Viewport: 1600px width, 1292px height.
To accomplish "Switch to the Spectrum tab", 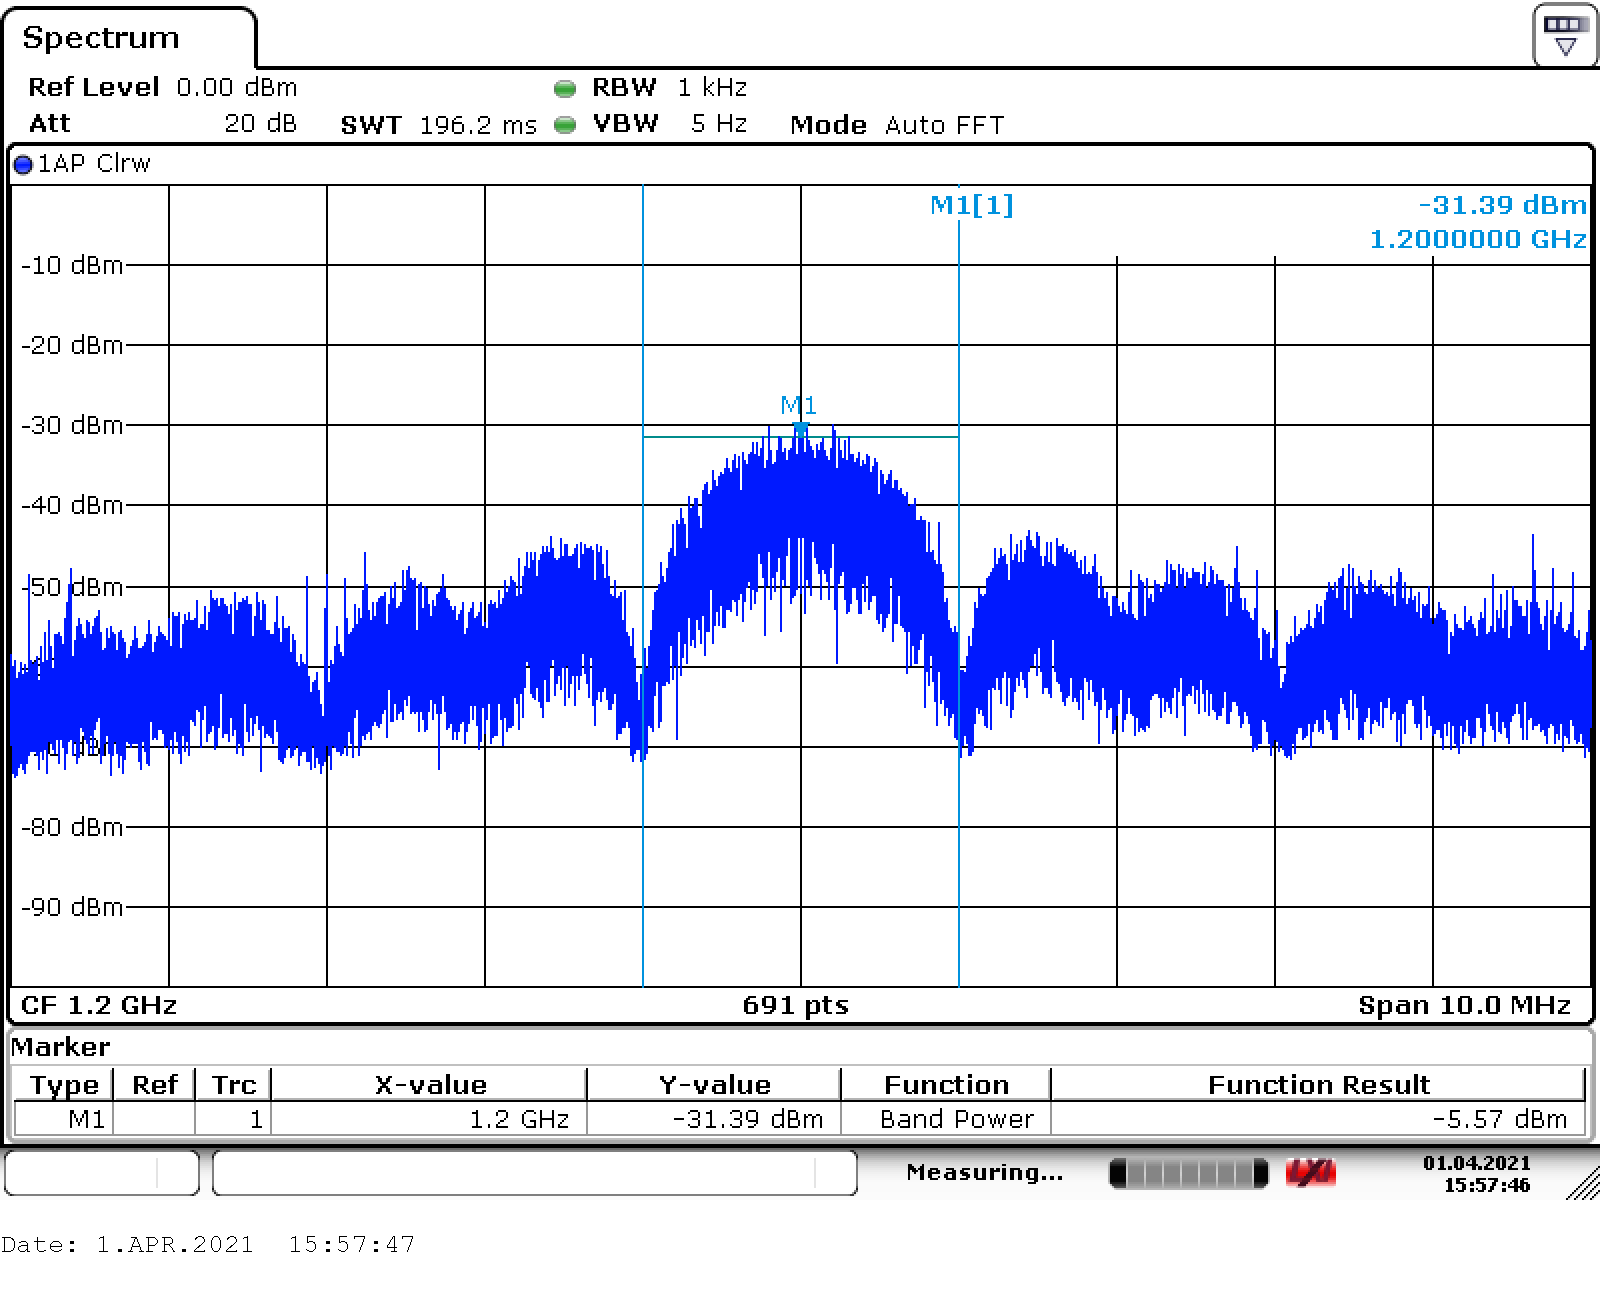I will tap(101, 38).
